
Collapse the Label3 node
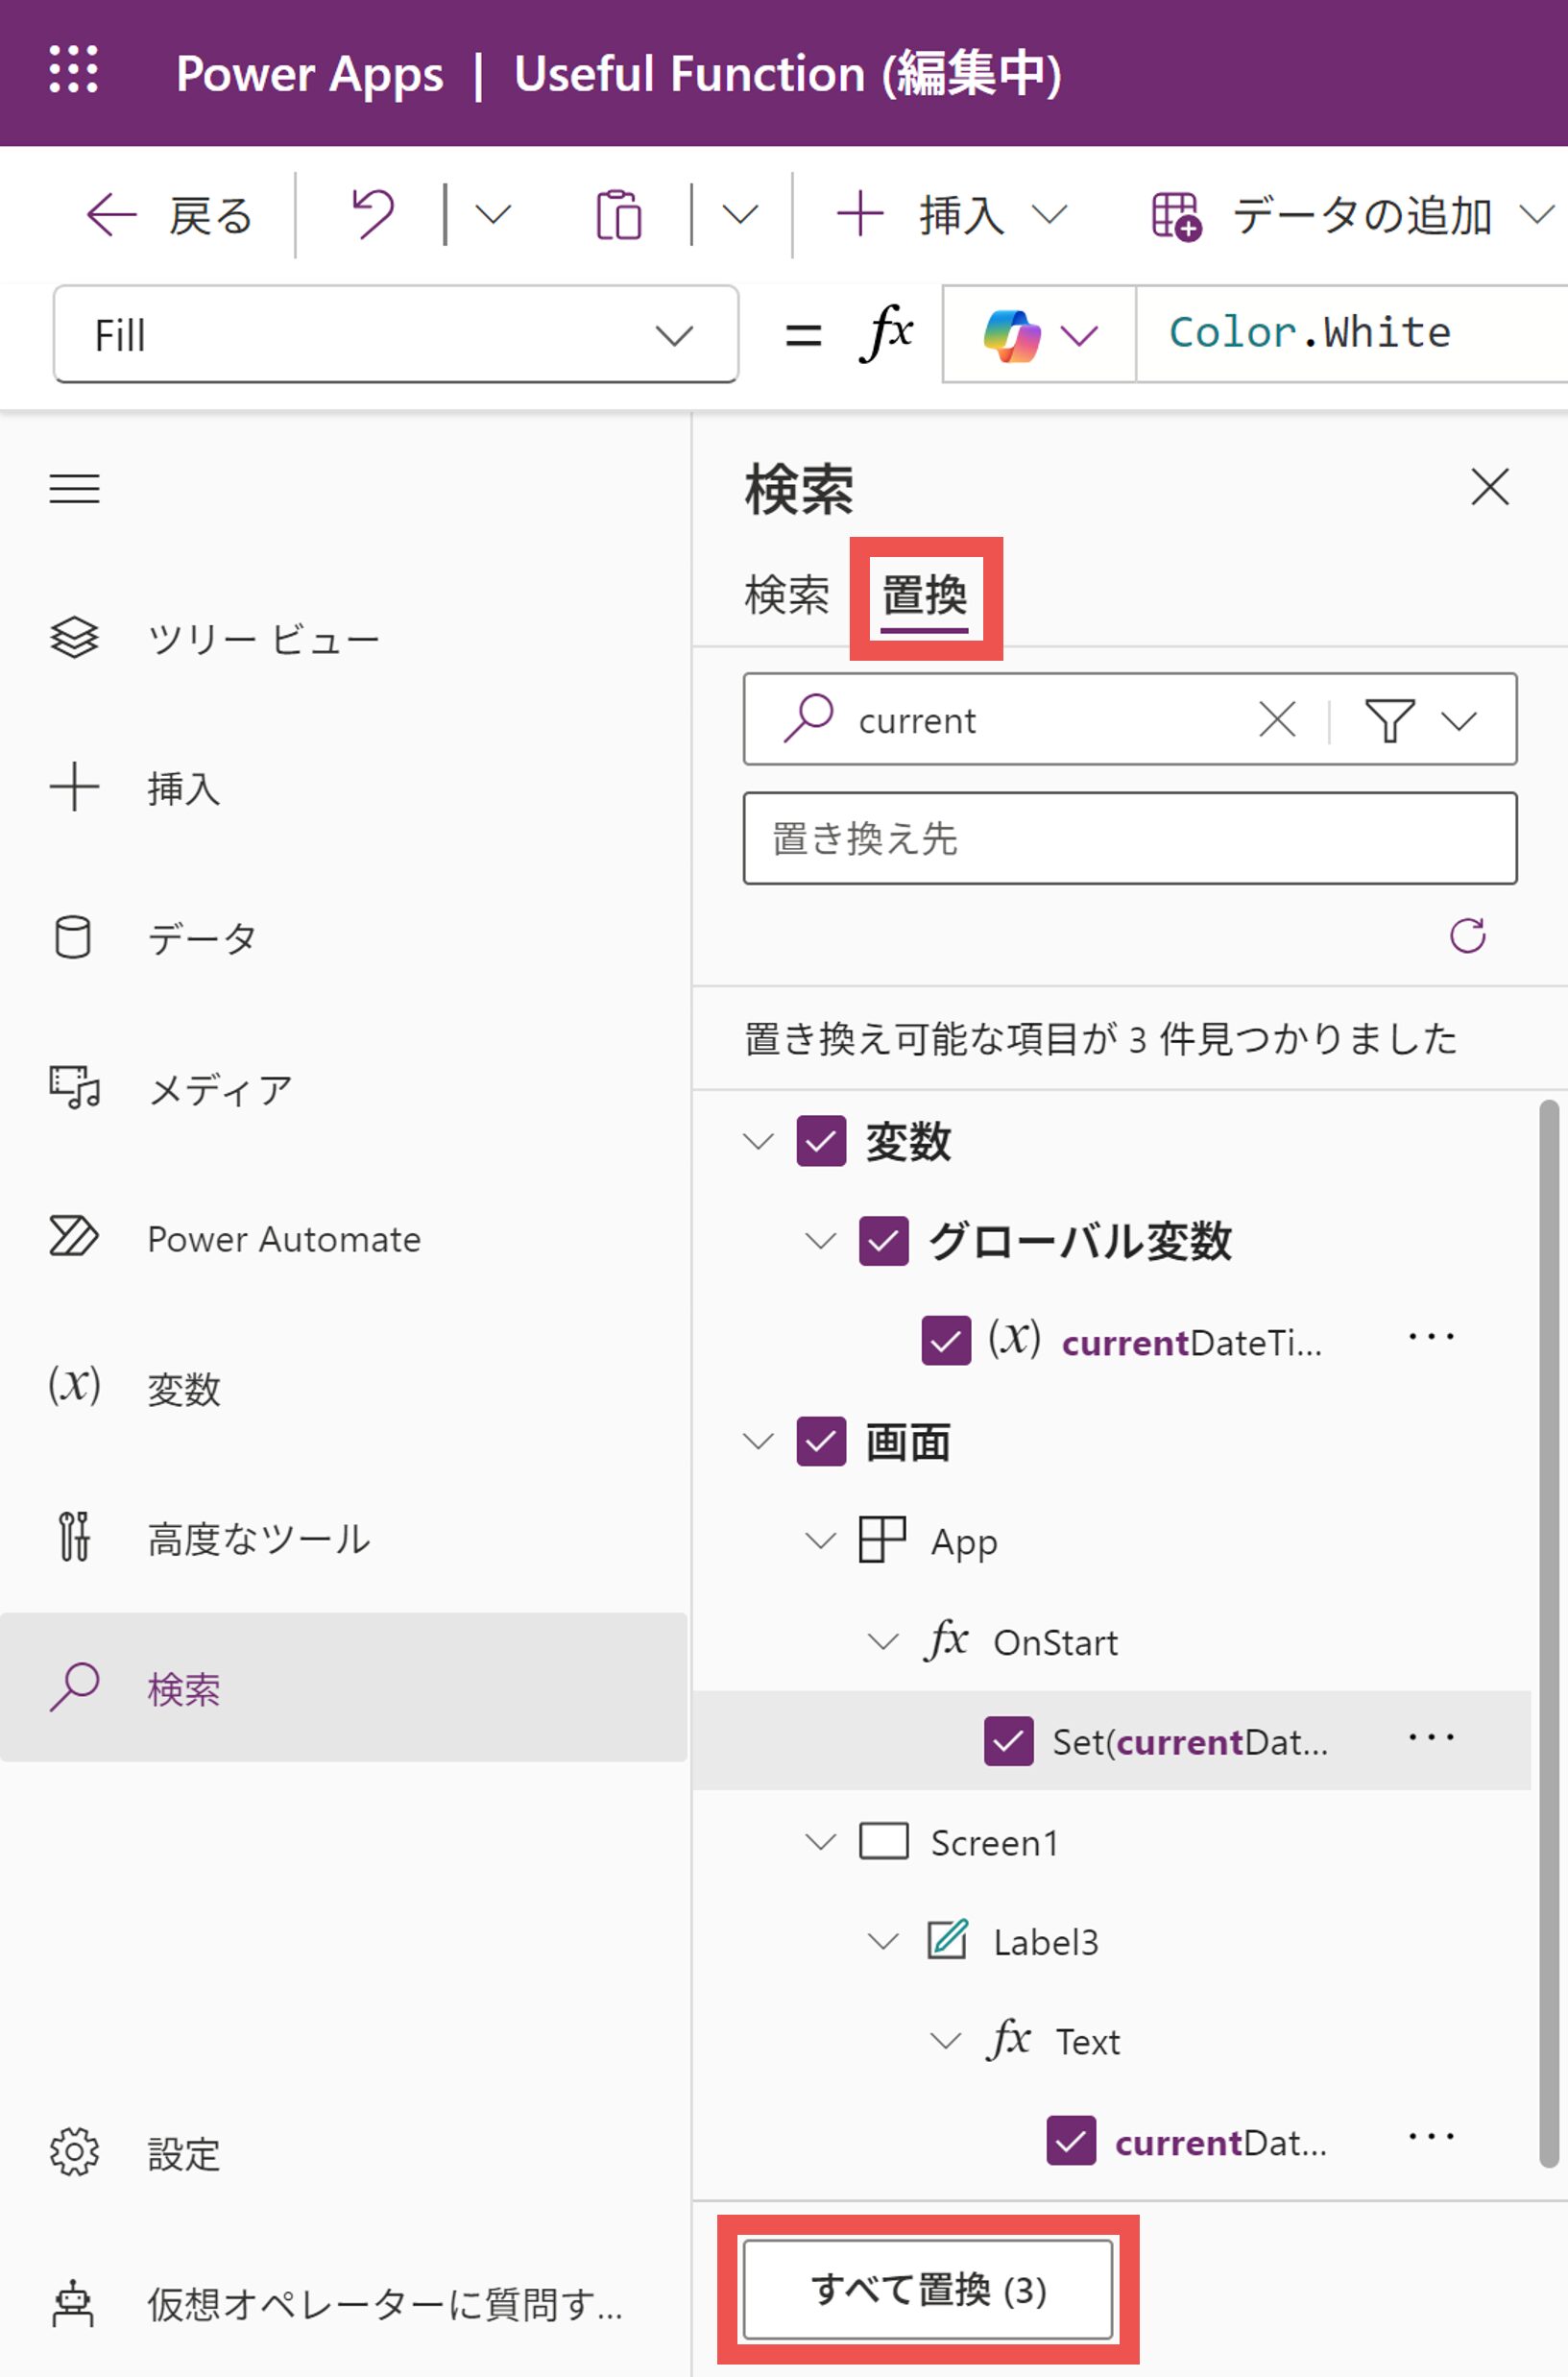coord(883,1942)
